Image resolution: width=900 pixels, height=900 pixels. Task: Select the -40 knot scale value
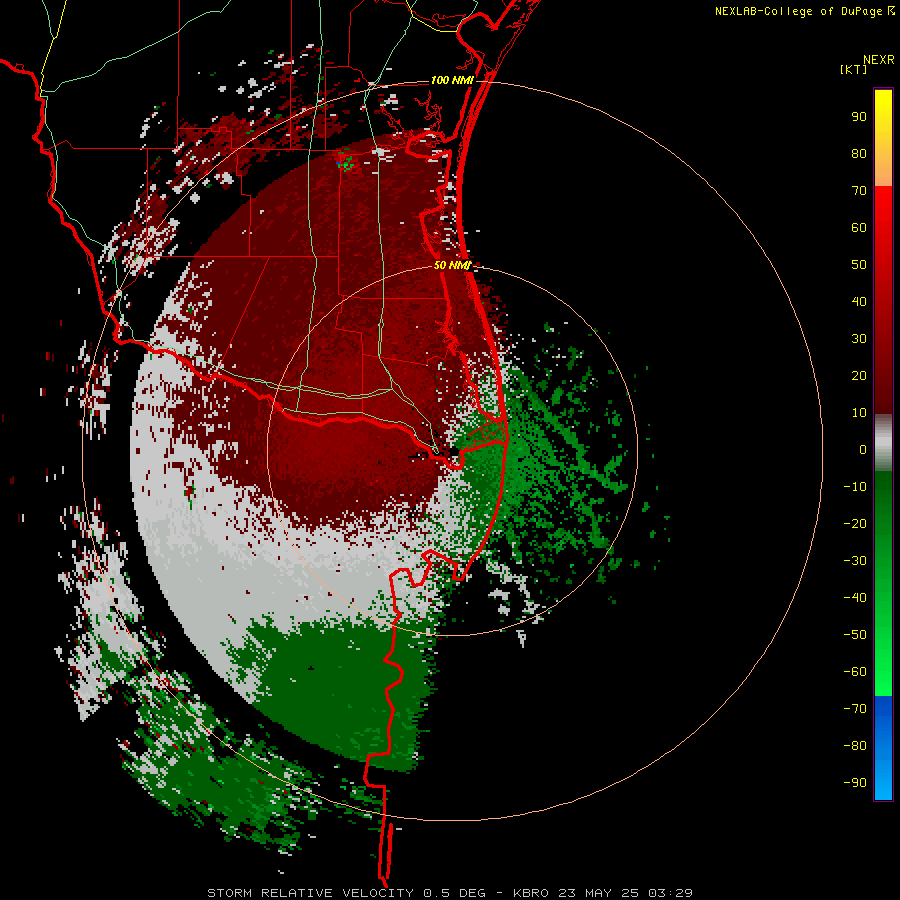[x=855, y=598]
